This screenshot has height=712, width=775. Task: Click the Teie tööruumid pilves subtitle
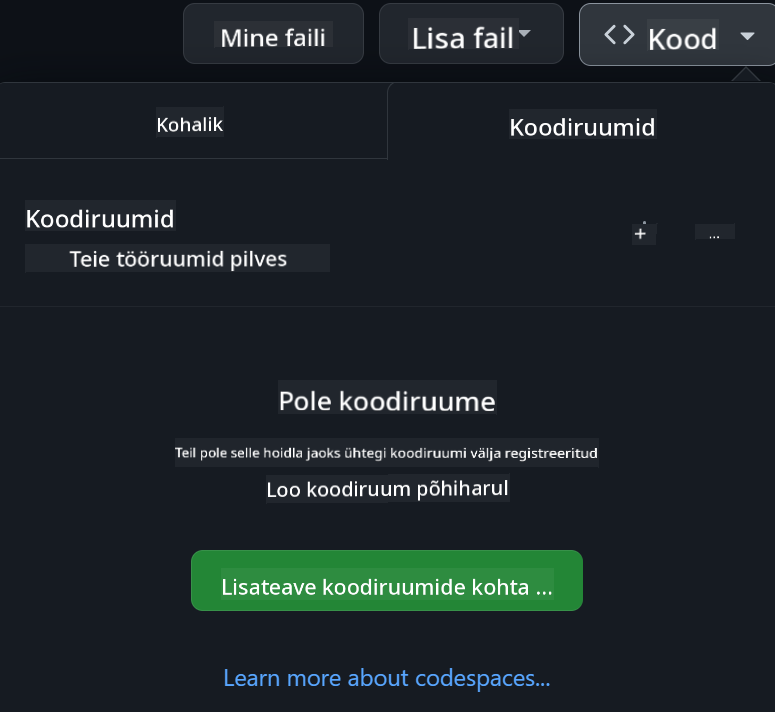click(x=178, y=259)
